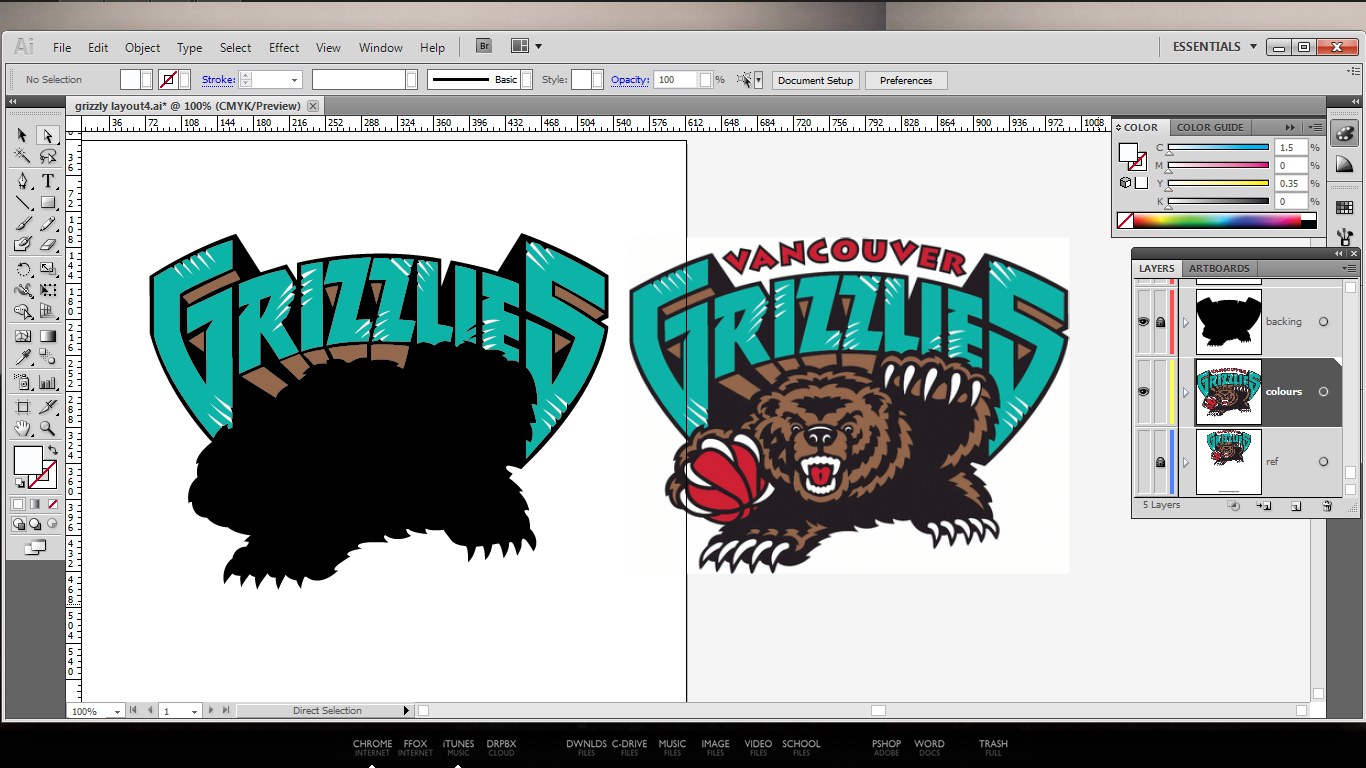Select the Blend tool
Screen dimensions: 1366x768
point(47,356)
